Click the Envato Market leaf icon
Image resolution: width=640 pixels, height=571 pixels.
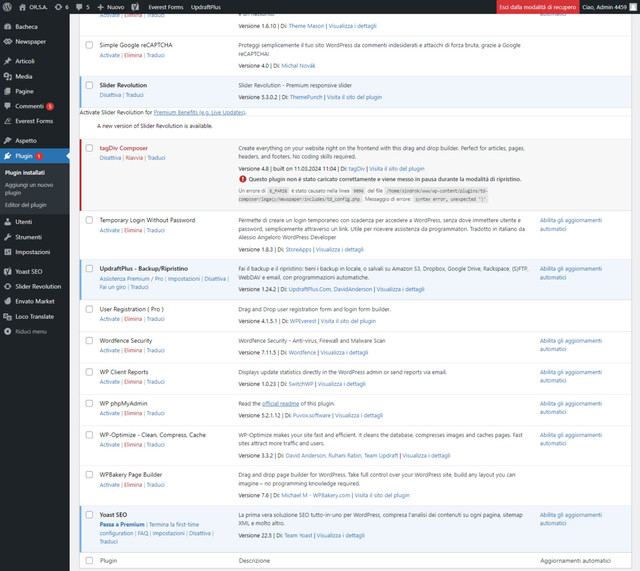(x=8, y=301)
